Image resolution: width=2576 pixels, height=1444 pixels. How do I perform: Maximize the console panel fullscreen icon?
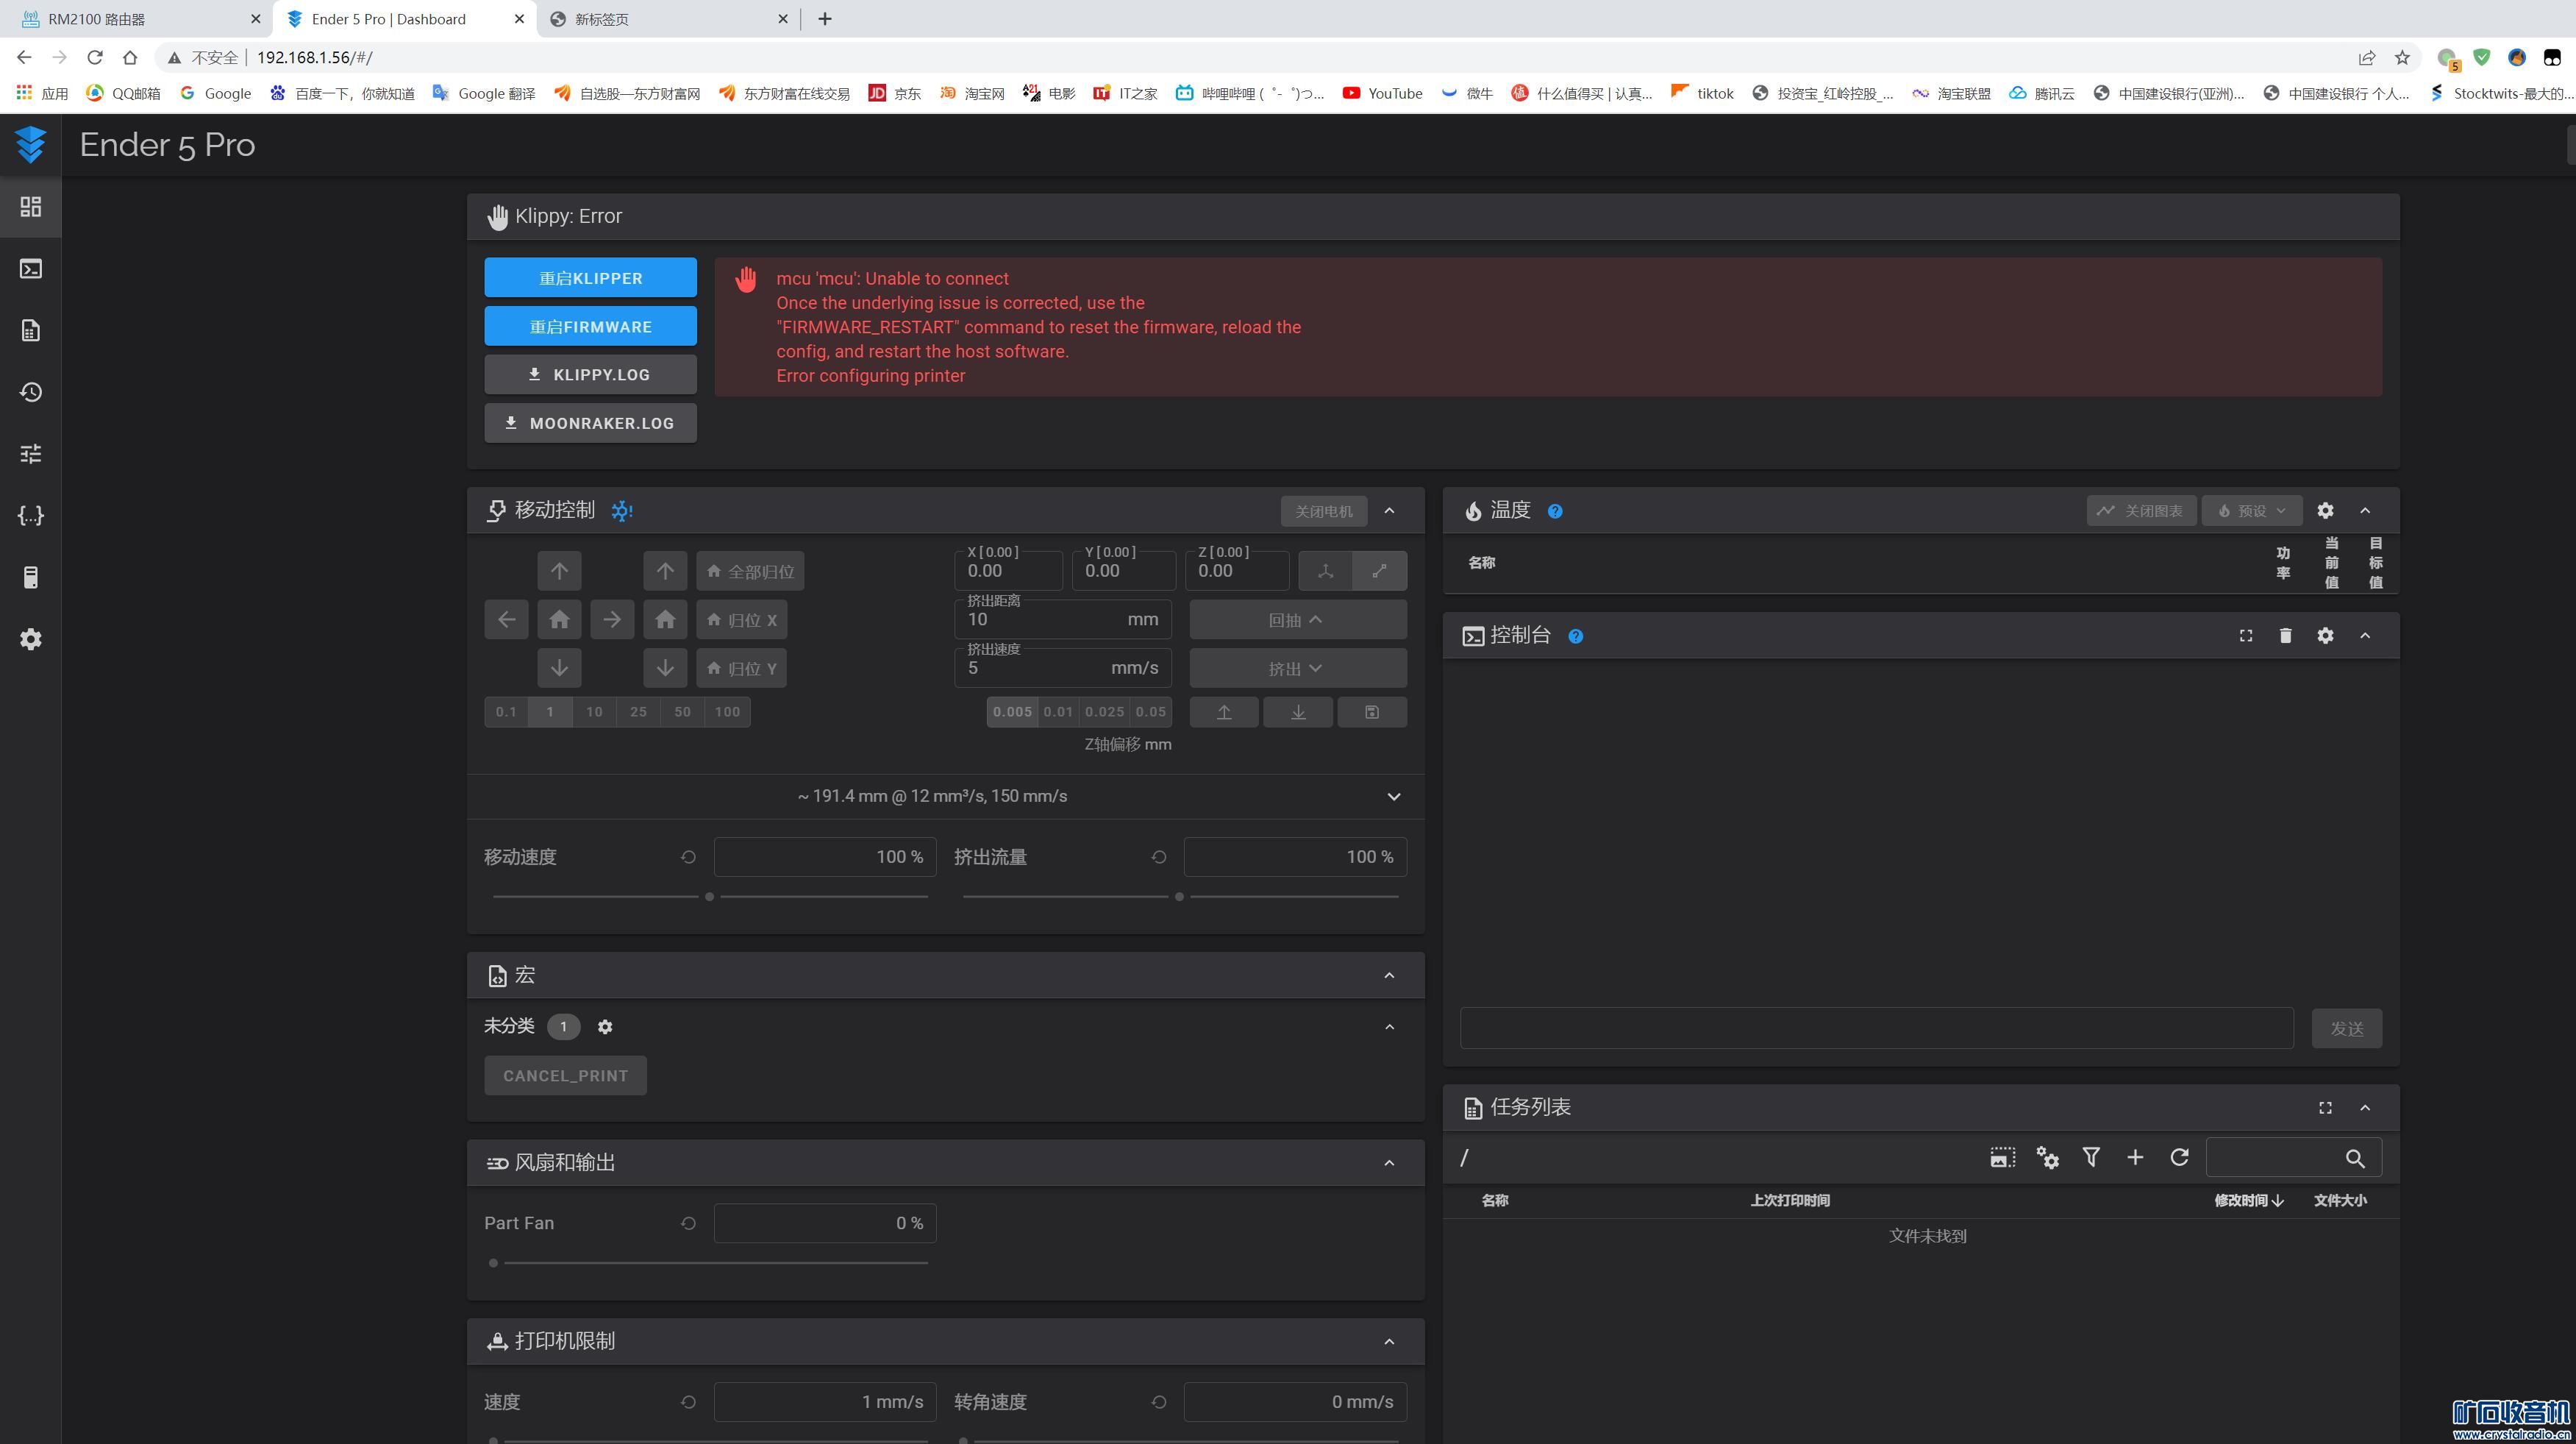click(2246, 636)
